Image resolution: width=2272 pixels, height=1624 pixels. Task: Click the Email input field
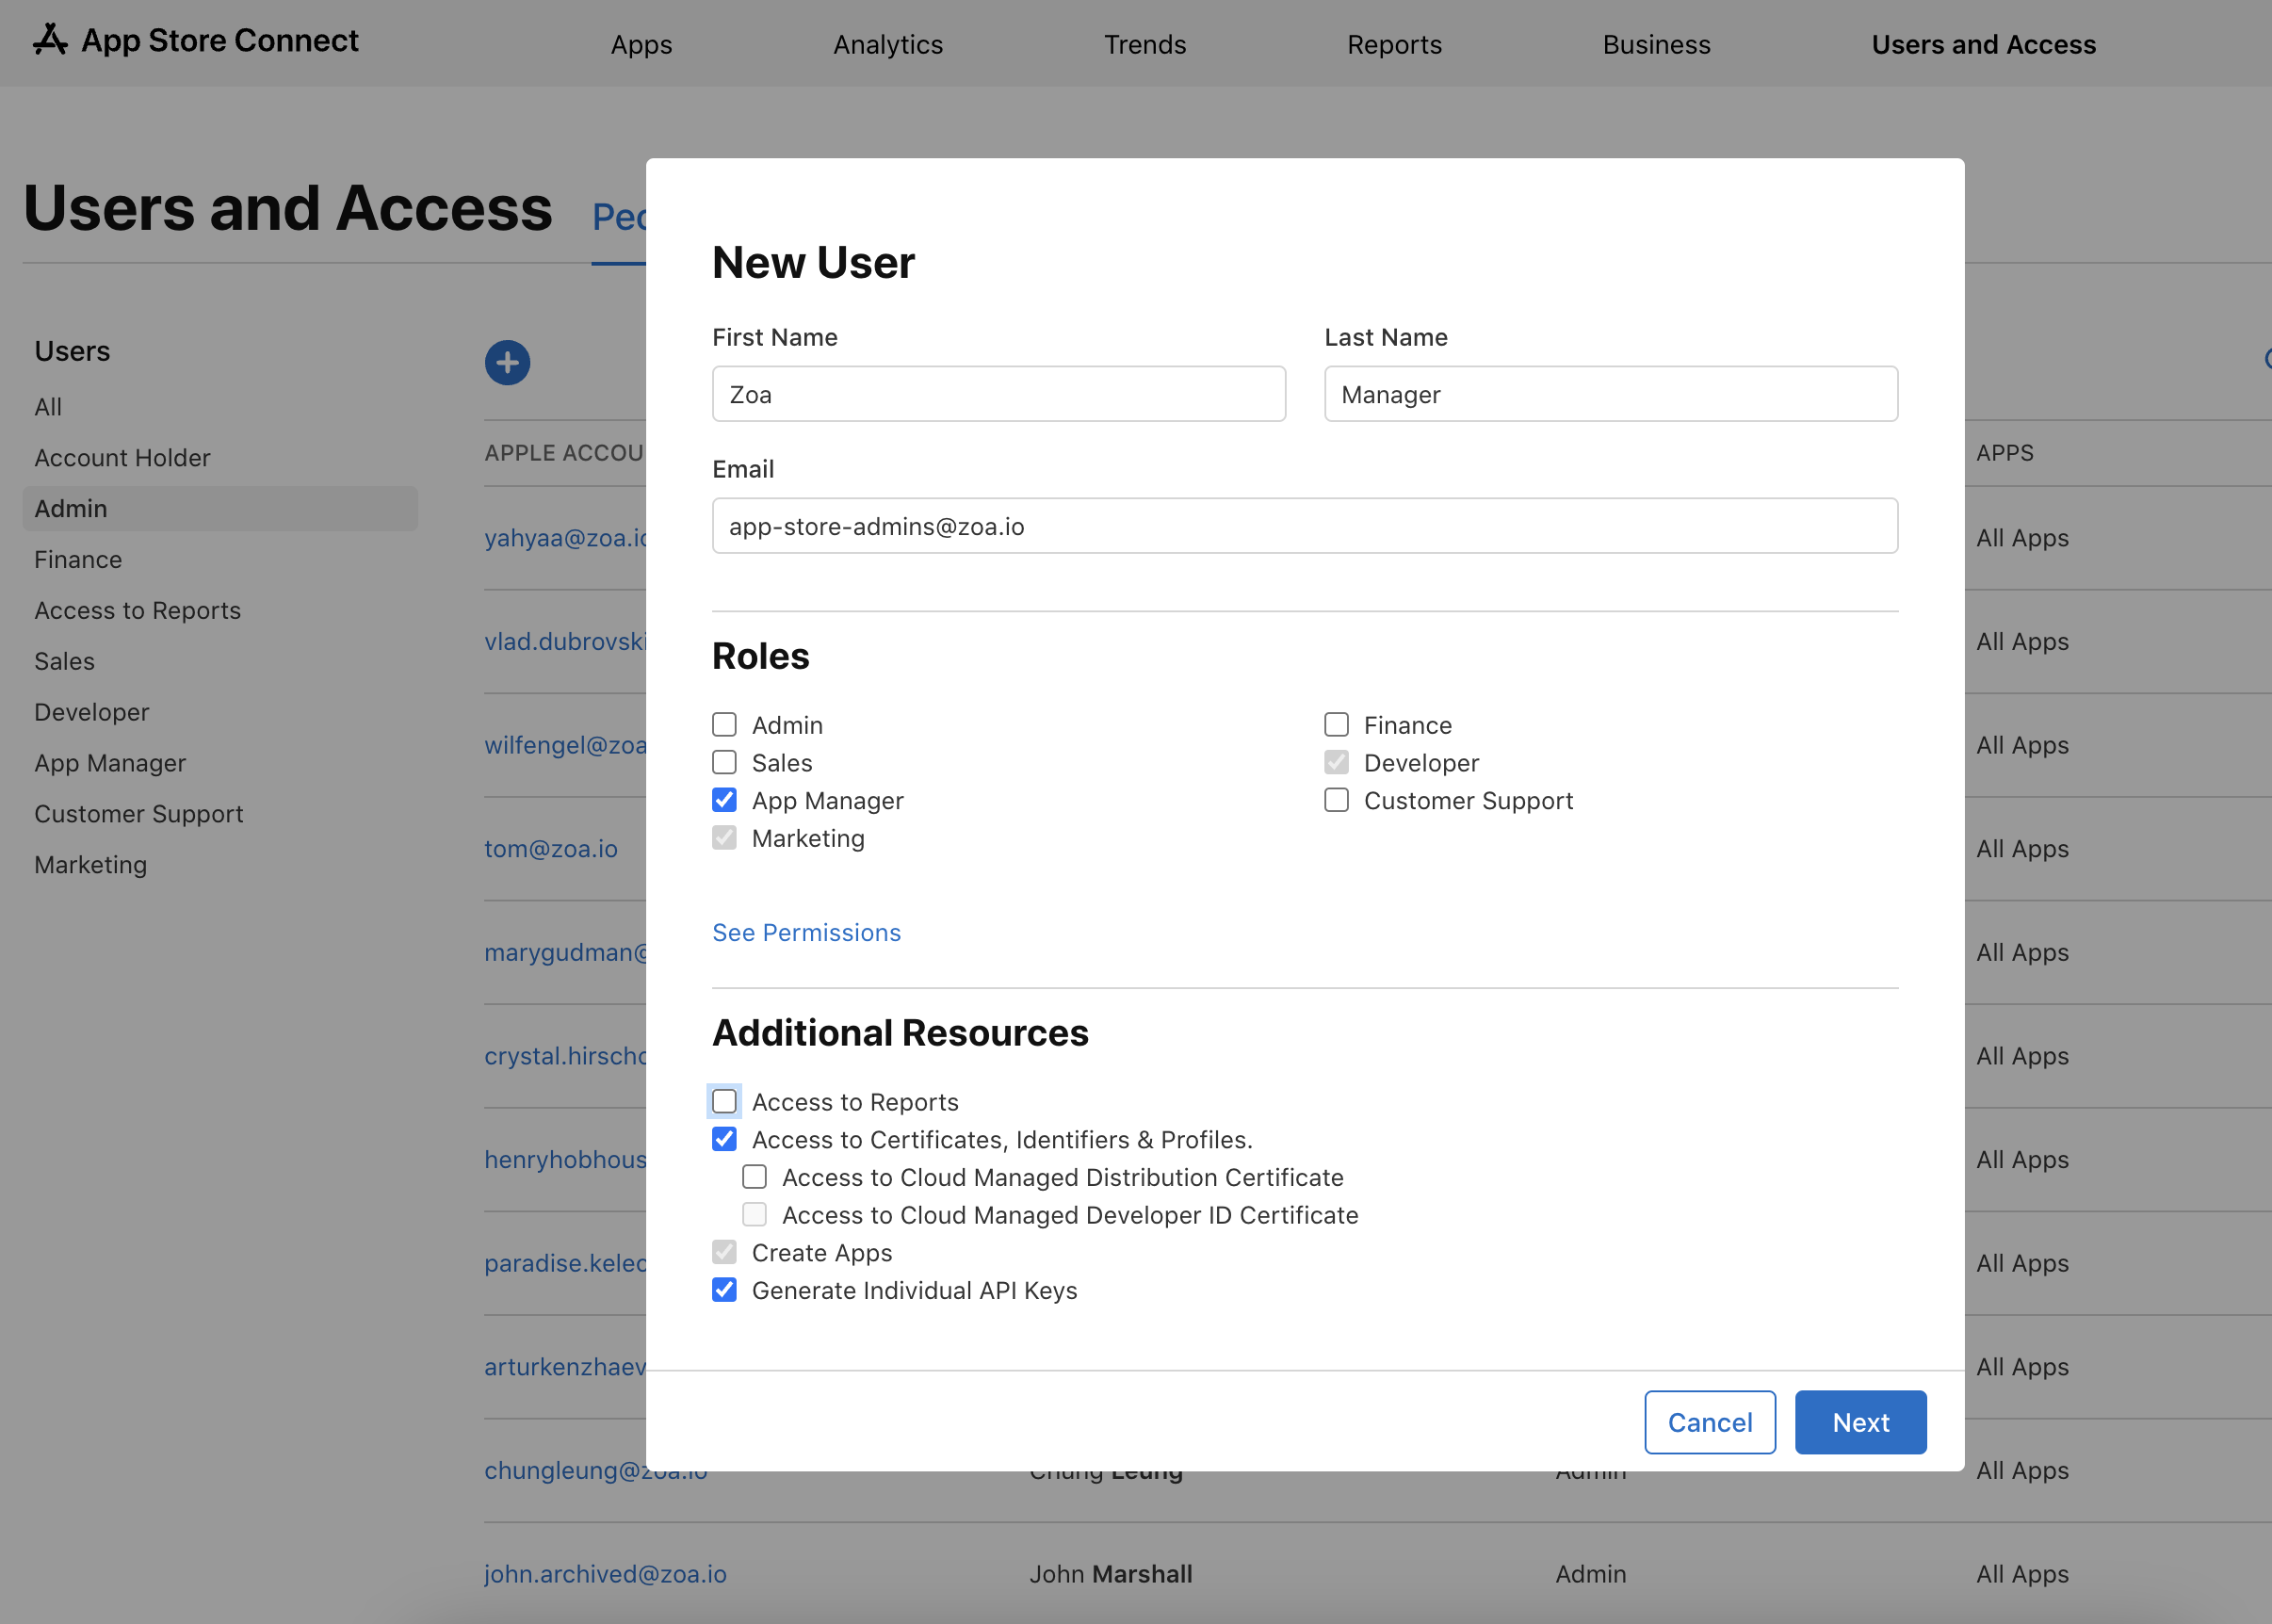(x=1305, y=526)
